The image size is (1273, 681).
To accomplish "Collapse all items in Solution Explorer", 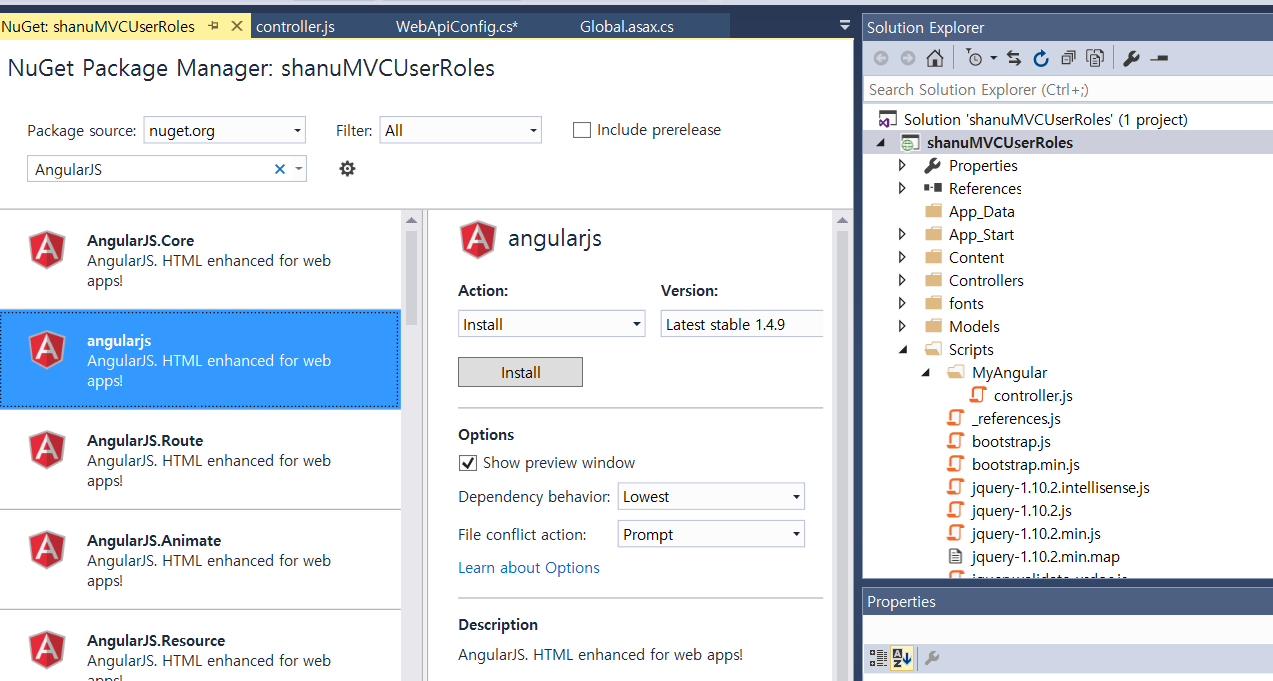I will pos(1068,58).
